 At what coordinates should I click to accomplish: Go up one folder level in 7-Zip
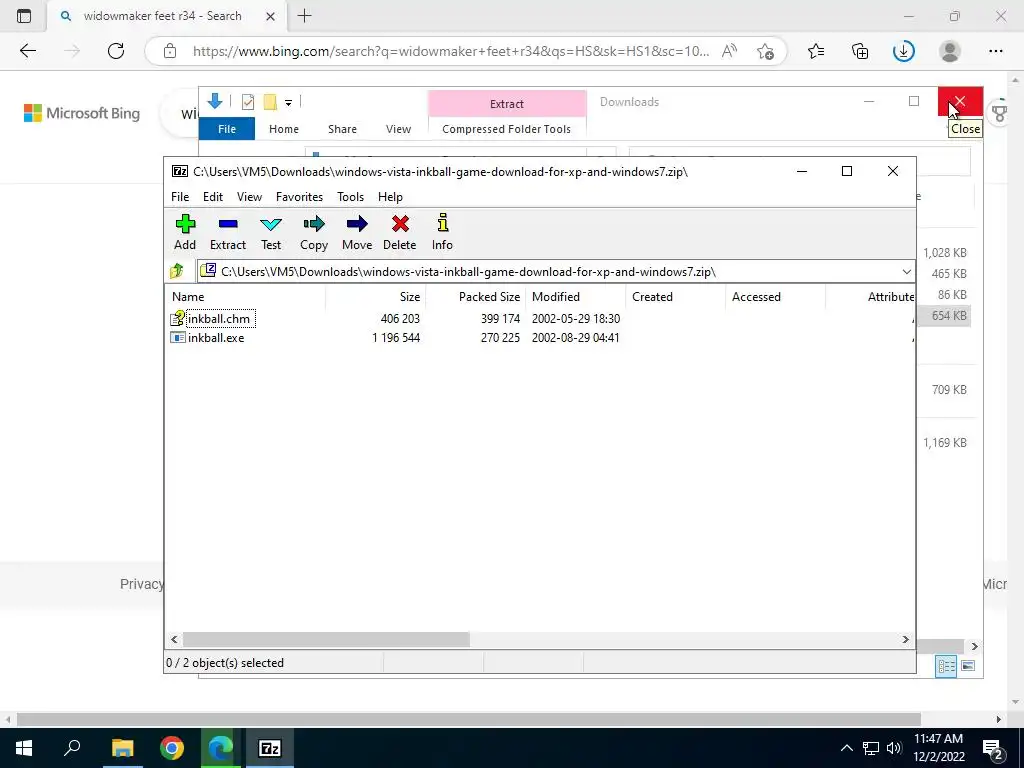[x=176, y=271]
